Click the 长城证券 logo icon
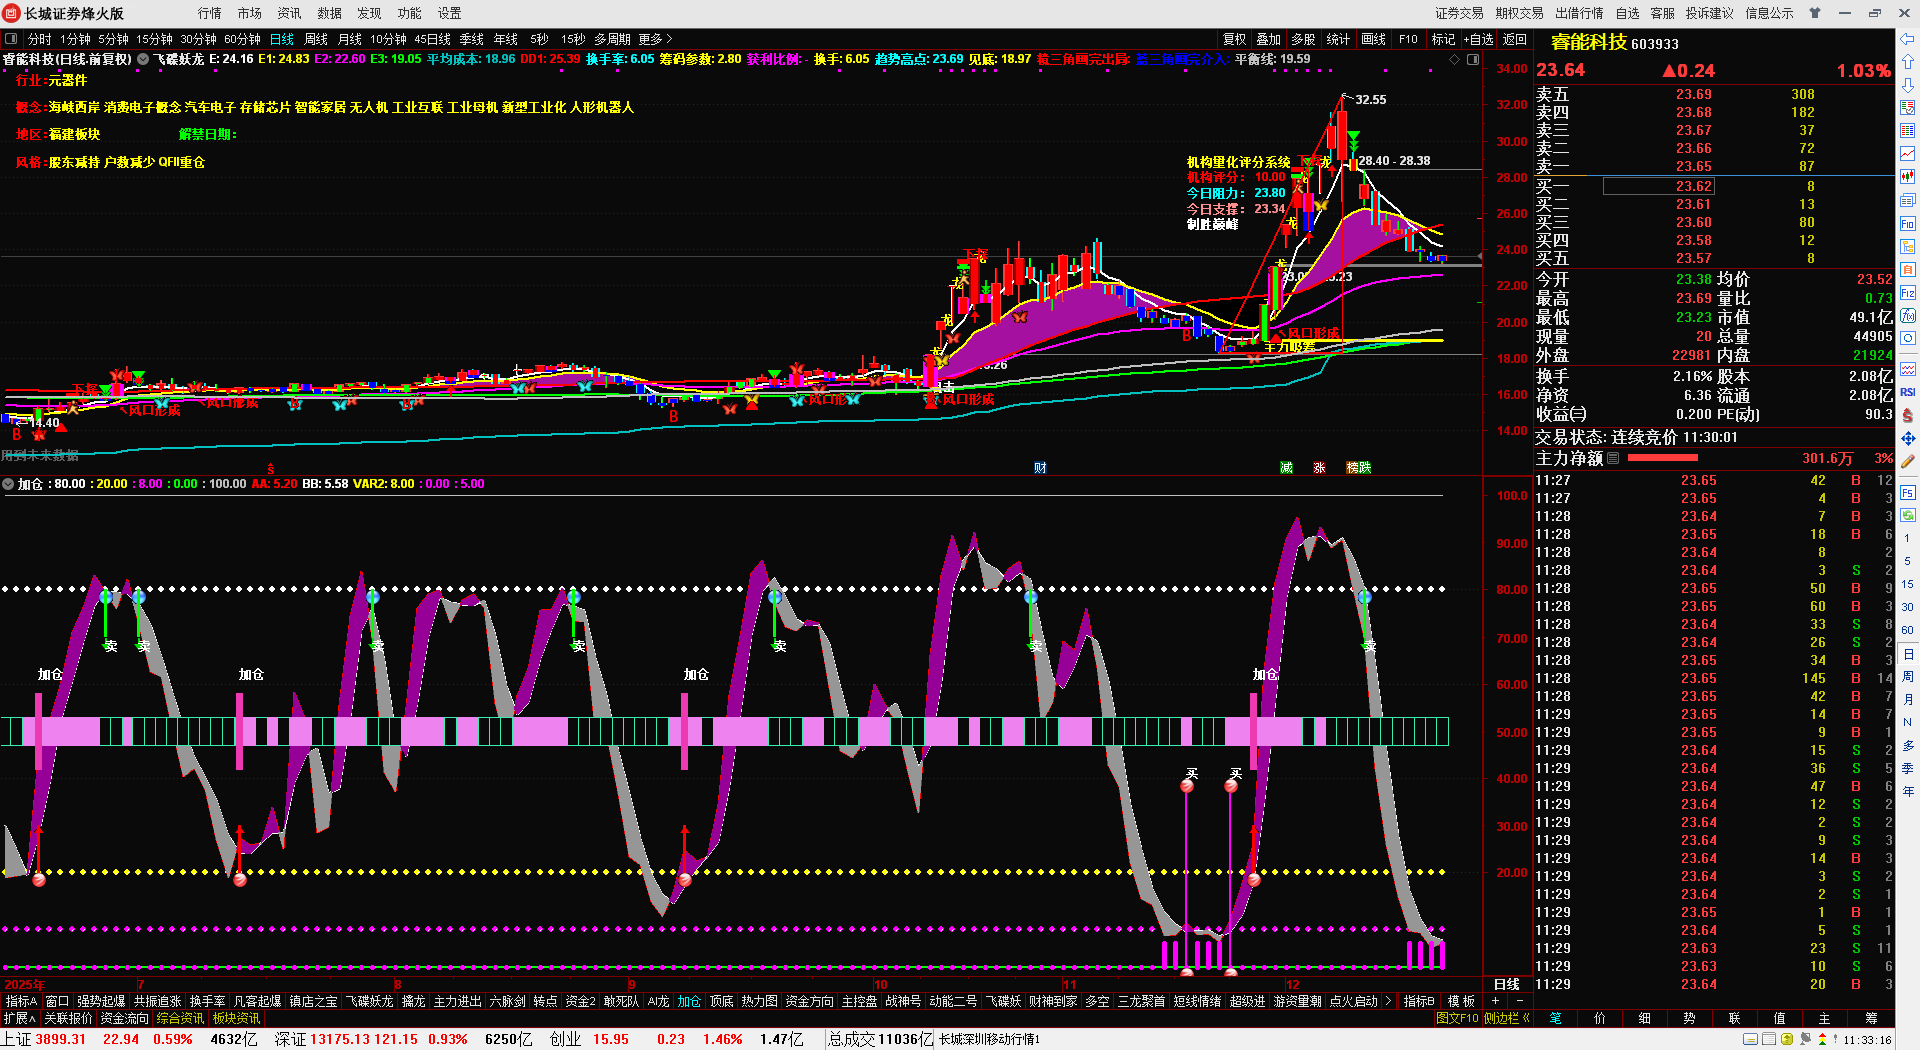The width and height of the screenshot is (1920, 1050). (x=12, y=13)
